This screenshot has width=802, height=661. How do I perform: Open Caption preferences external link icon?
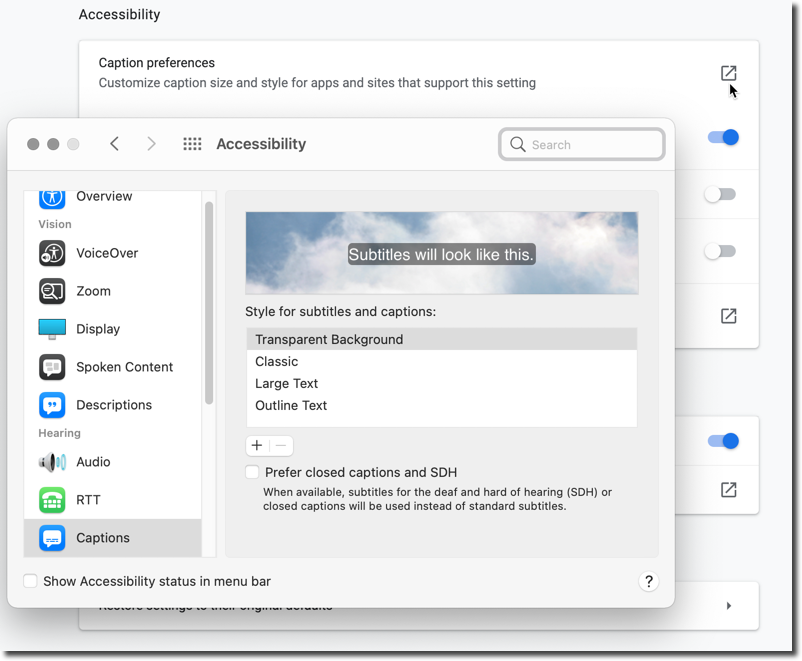pos(728,73)
